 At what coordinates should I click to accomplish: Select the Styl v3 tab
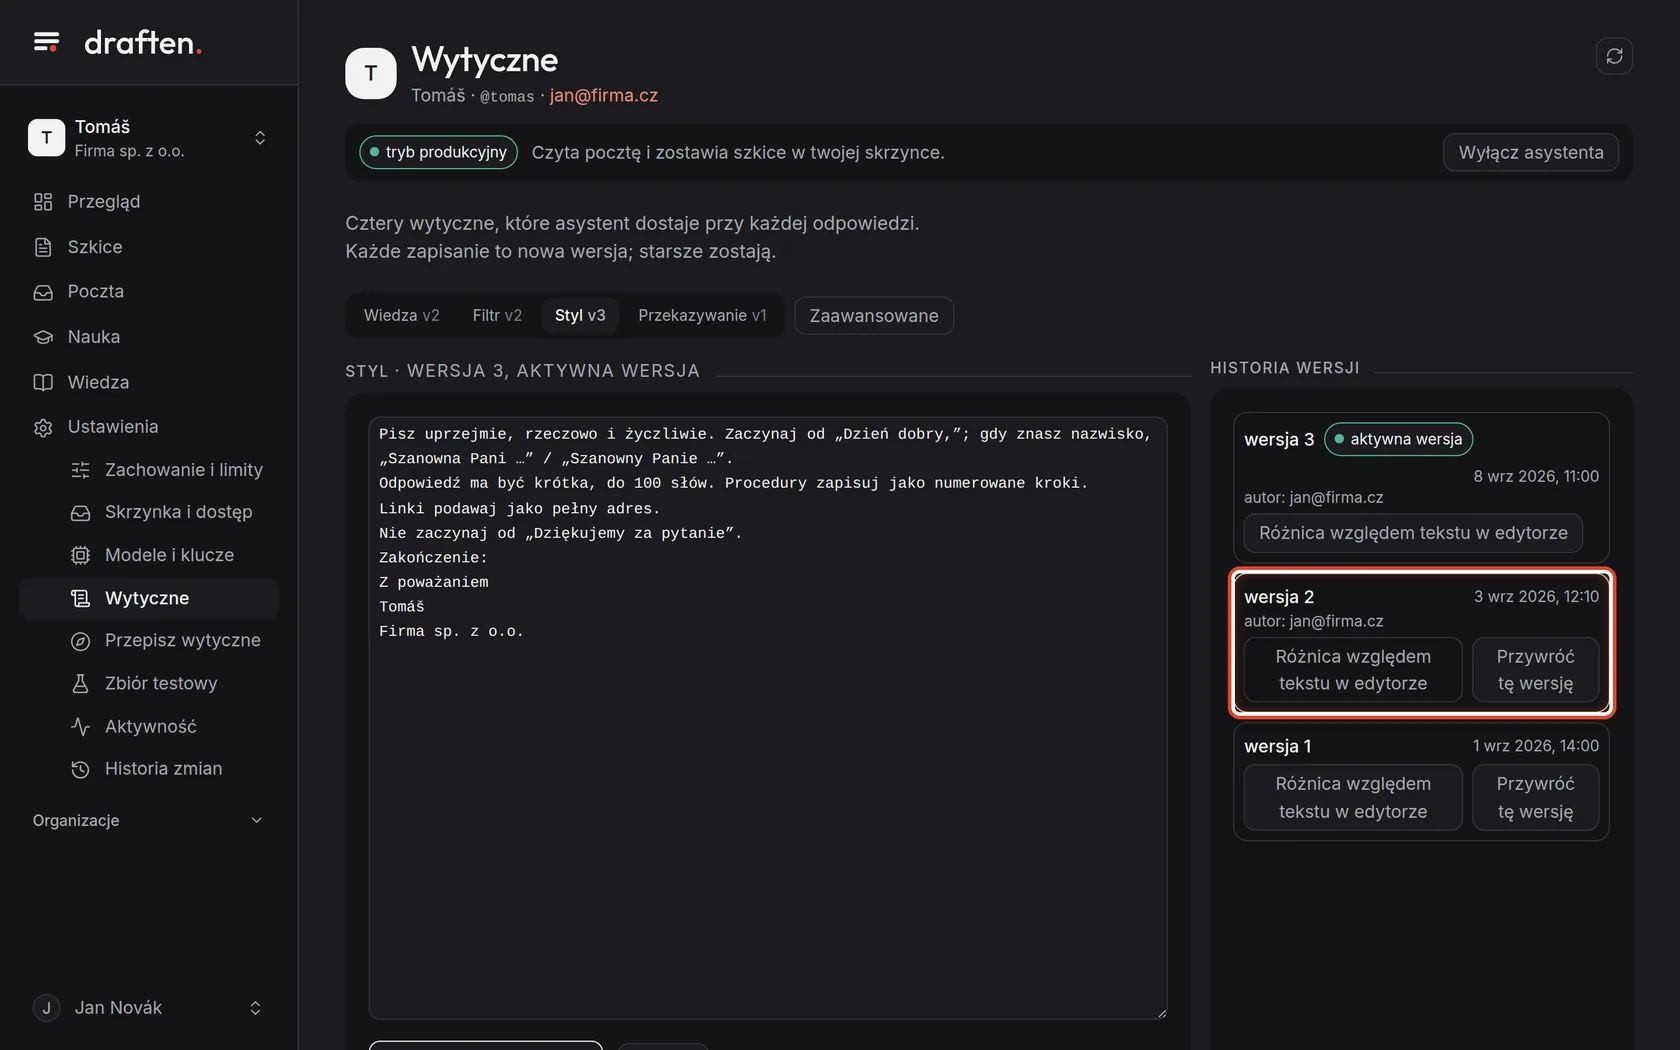click(x=580, y=315)
